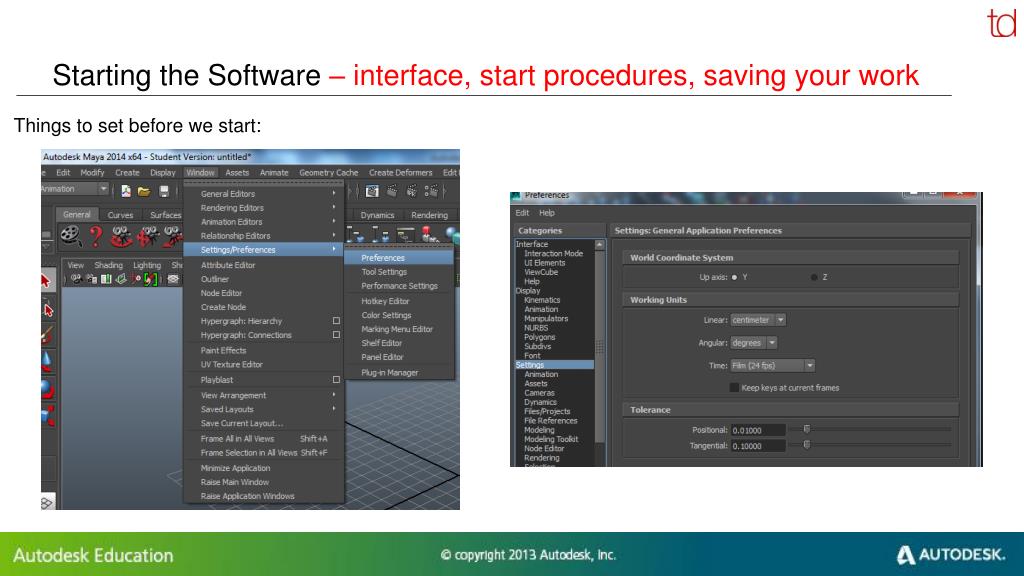Screen dimensions: 1024x576
Task: Toggle Keep keys at current frames checkbox
Action: (734, 388)
